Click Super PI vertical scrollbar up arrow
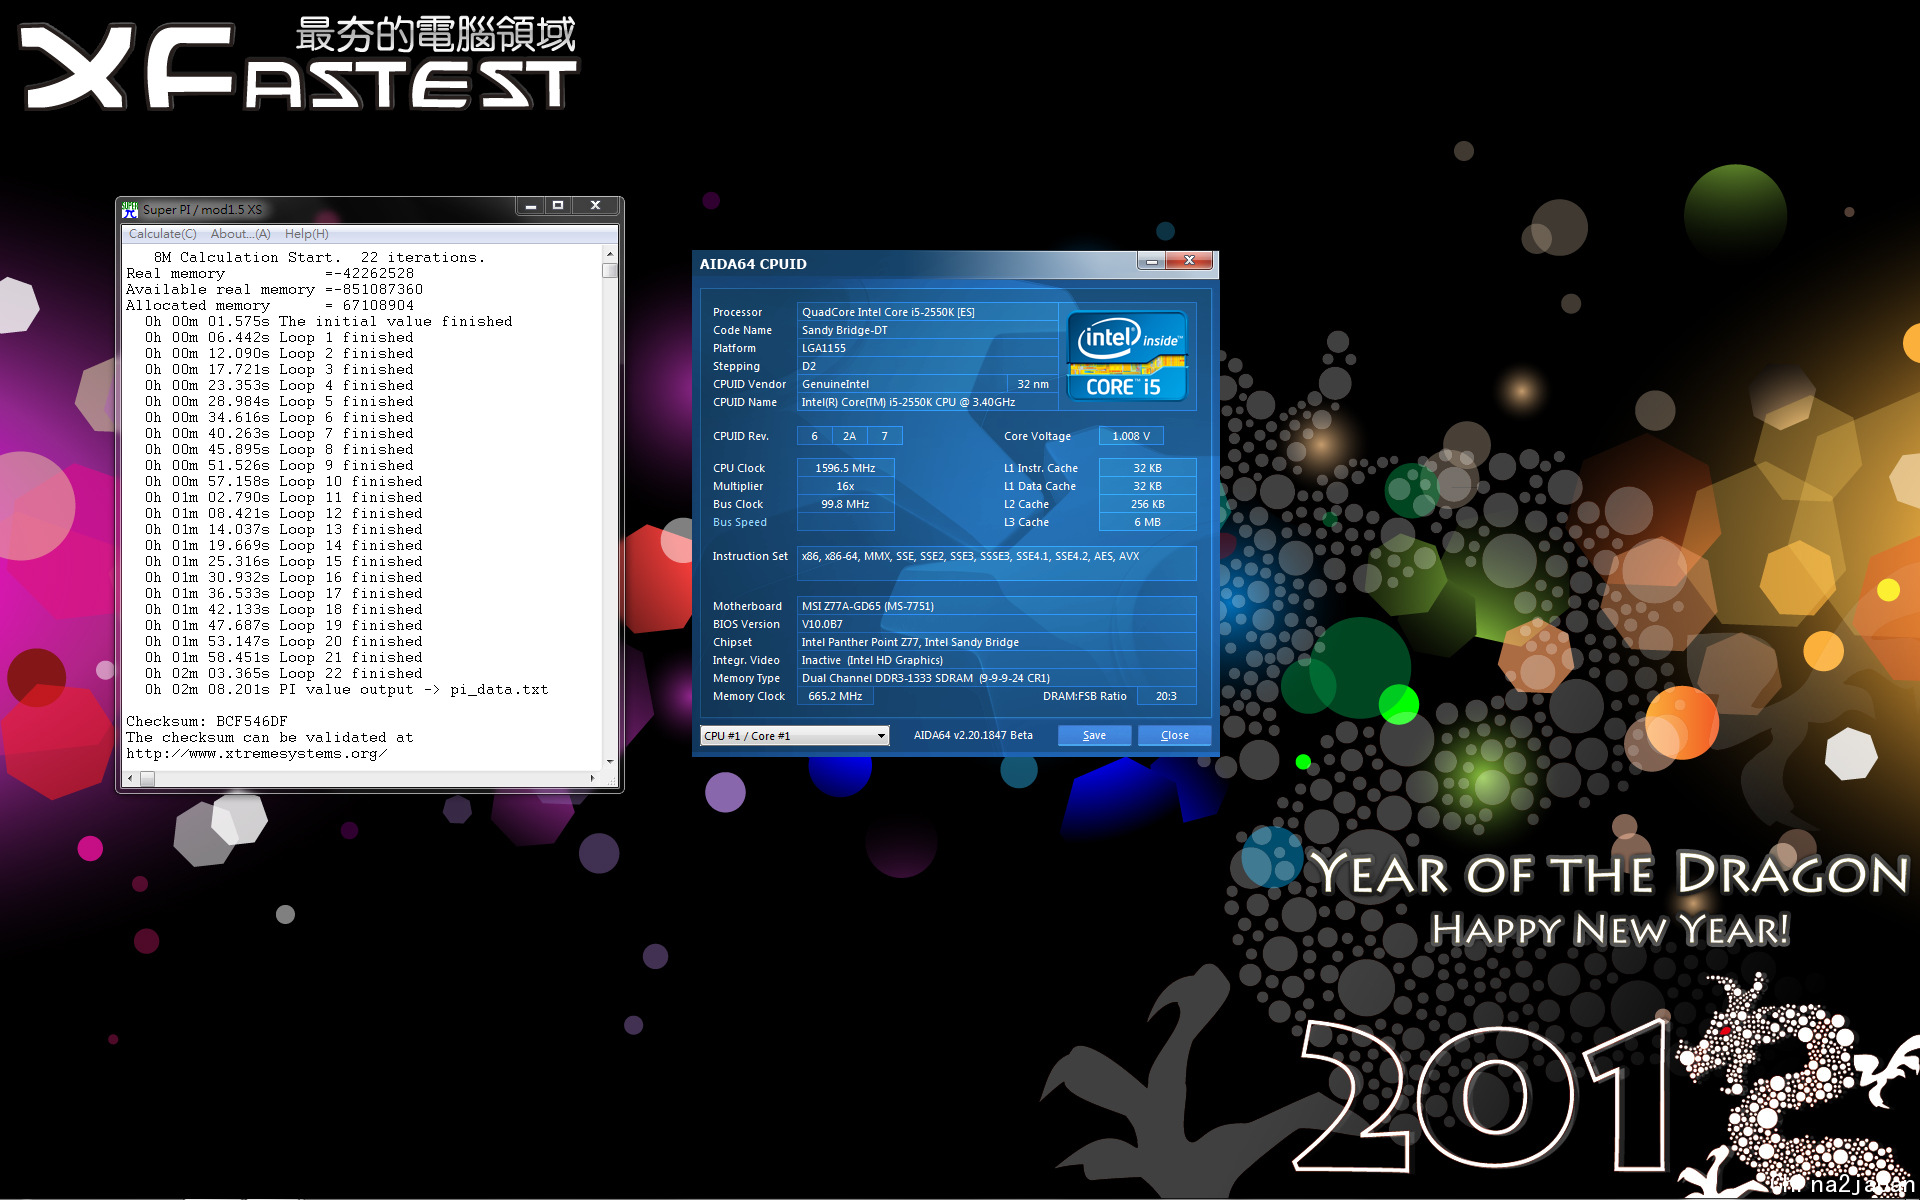This screenshot has height=1200, width=1920. click(609, 255)
